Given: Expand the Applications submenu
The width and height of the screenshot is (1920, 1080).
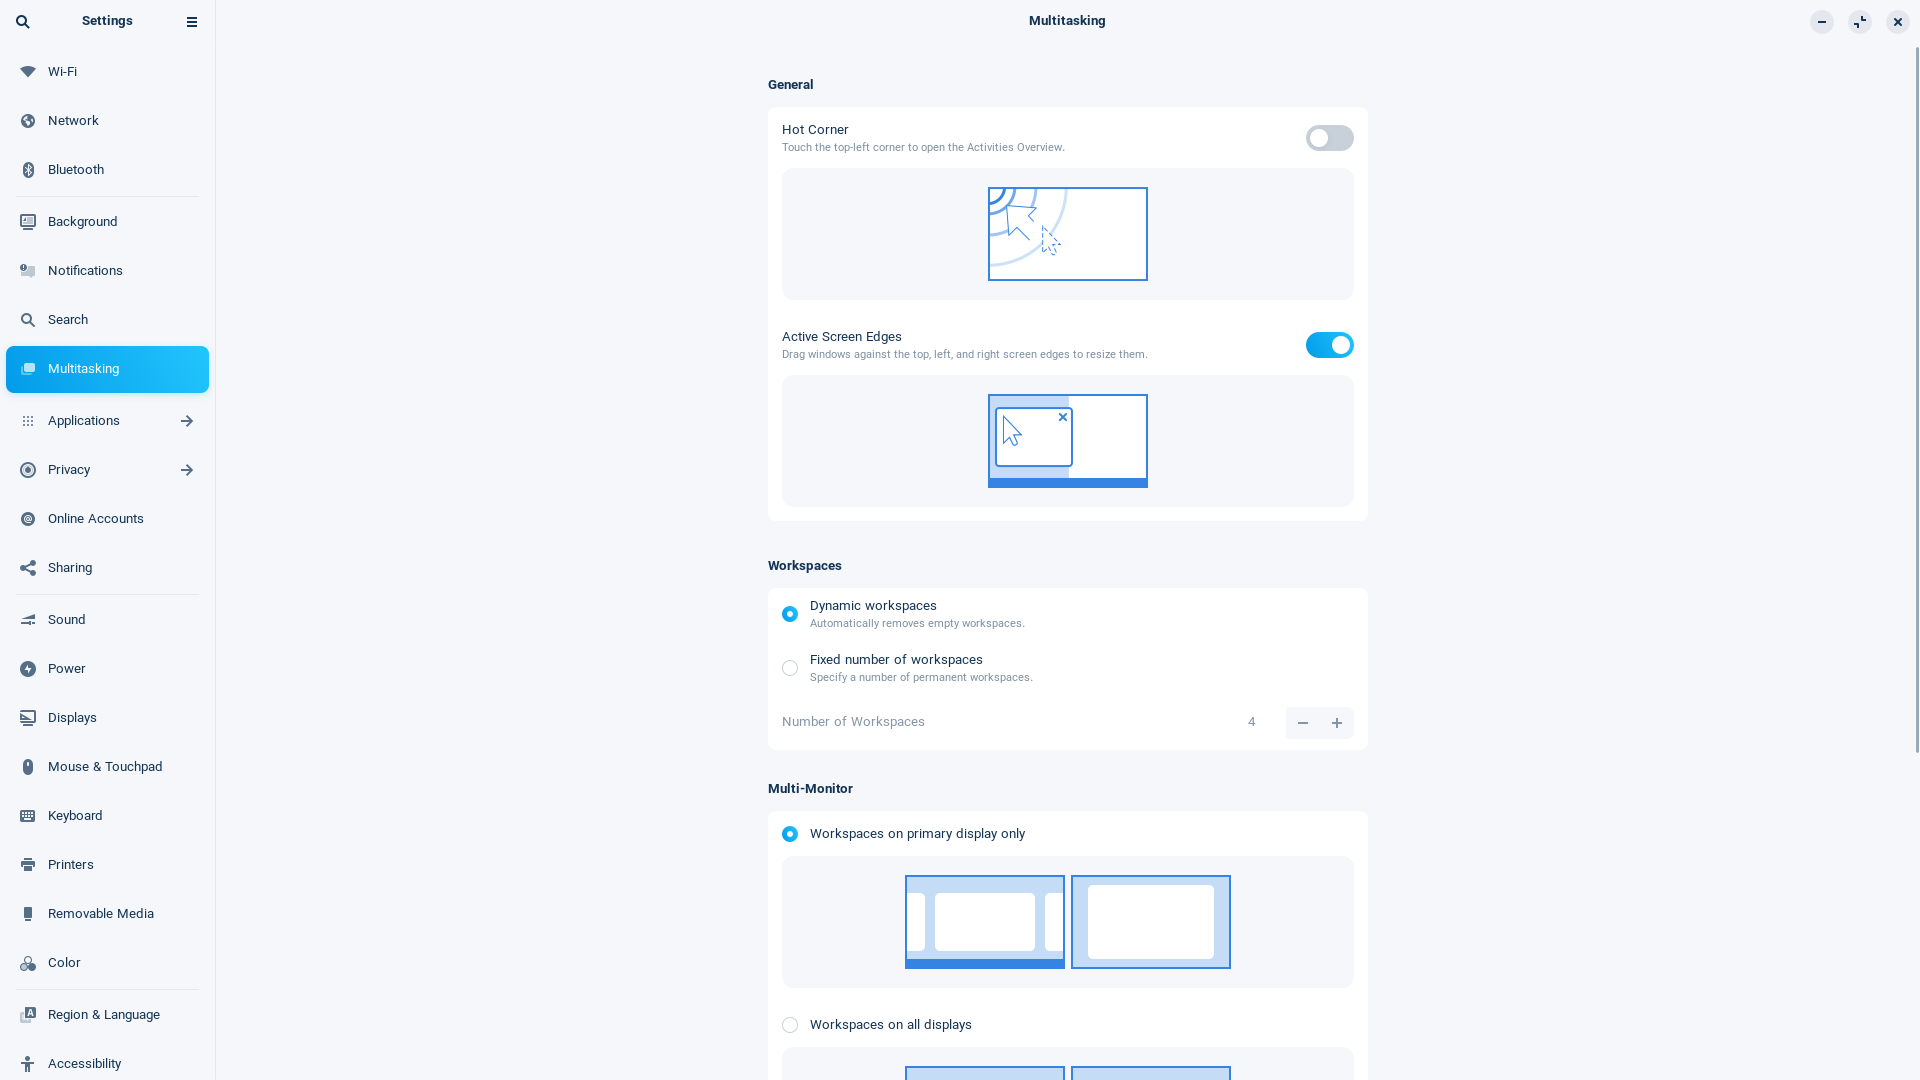Looking at the screenshot, I should [186, 421].
